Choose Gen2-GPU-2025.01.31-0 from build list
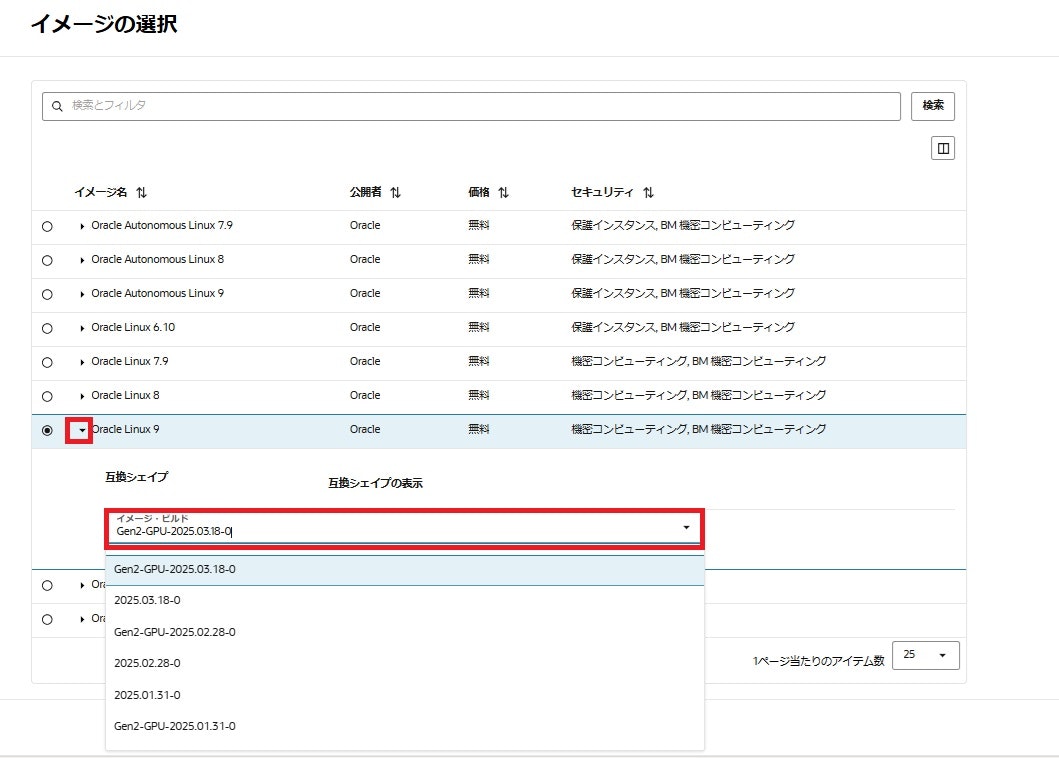This screenshot has width=1059, height=758. [405, 726]
